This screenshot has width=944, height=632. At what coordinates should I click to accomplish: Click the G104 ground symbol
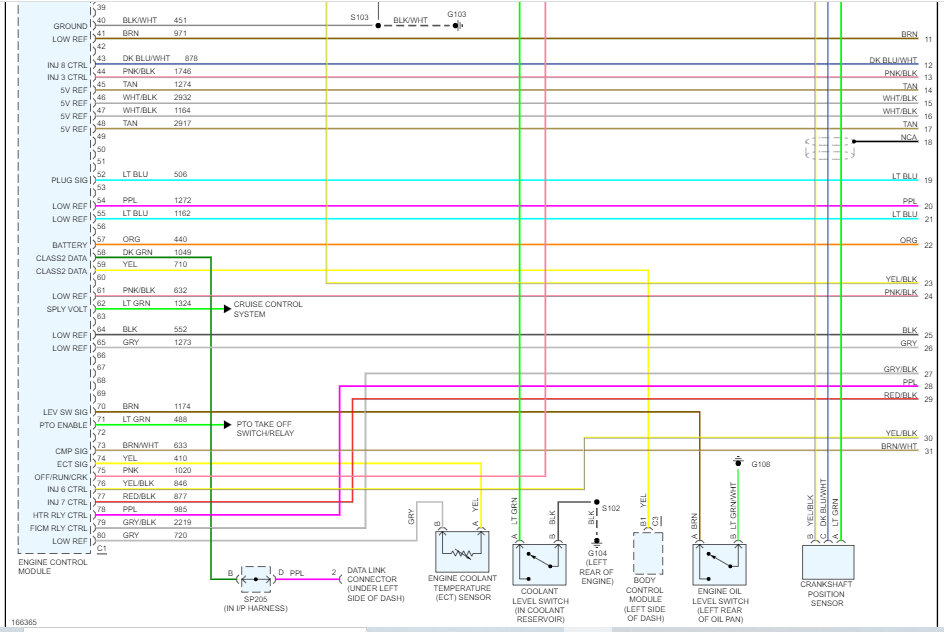tap(597, 542)
